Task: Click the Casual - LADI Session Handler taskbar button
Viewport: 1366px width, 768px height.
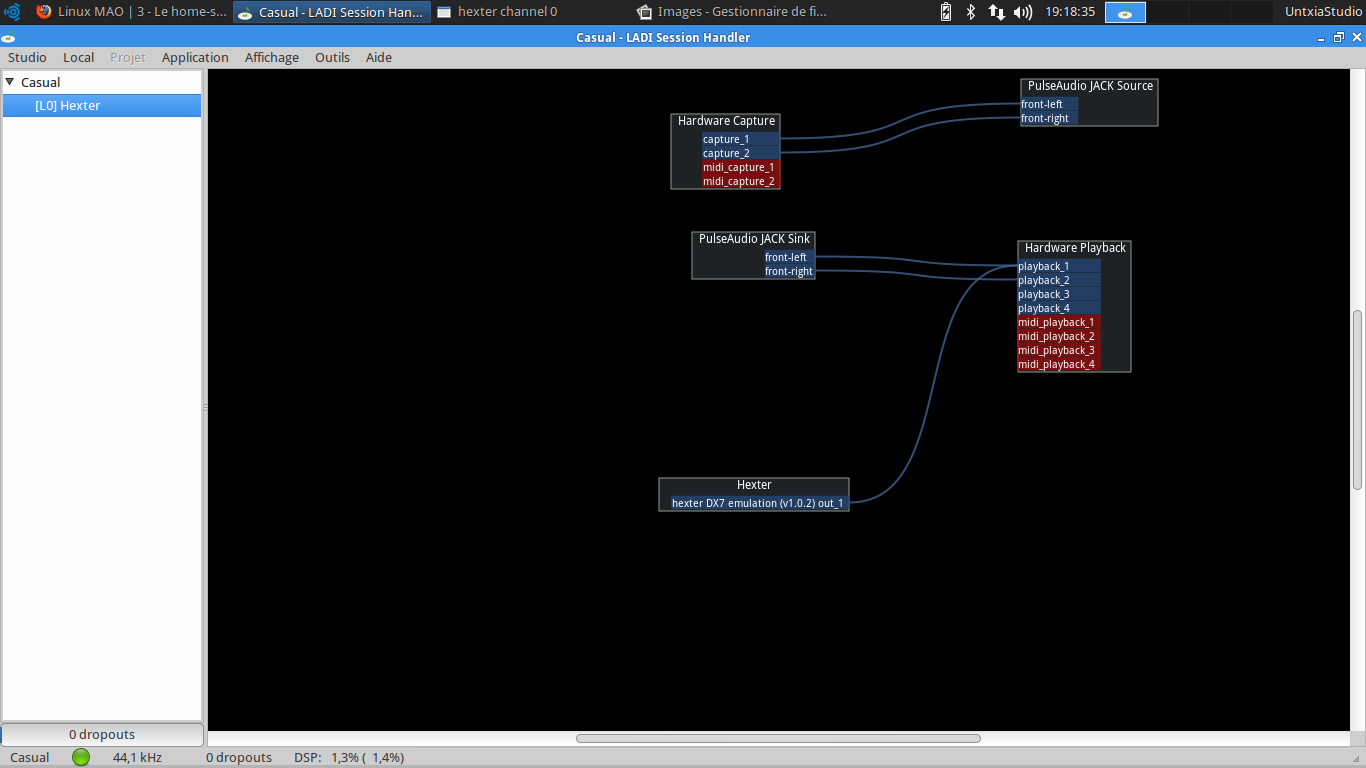Action: pyautogui.click(x=332, y=12)
